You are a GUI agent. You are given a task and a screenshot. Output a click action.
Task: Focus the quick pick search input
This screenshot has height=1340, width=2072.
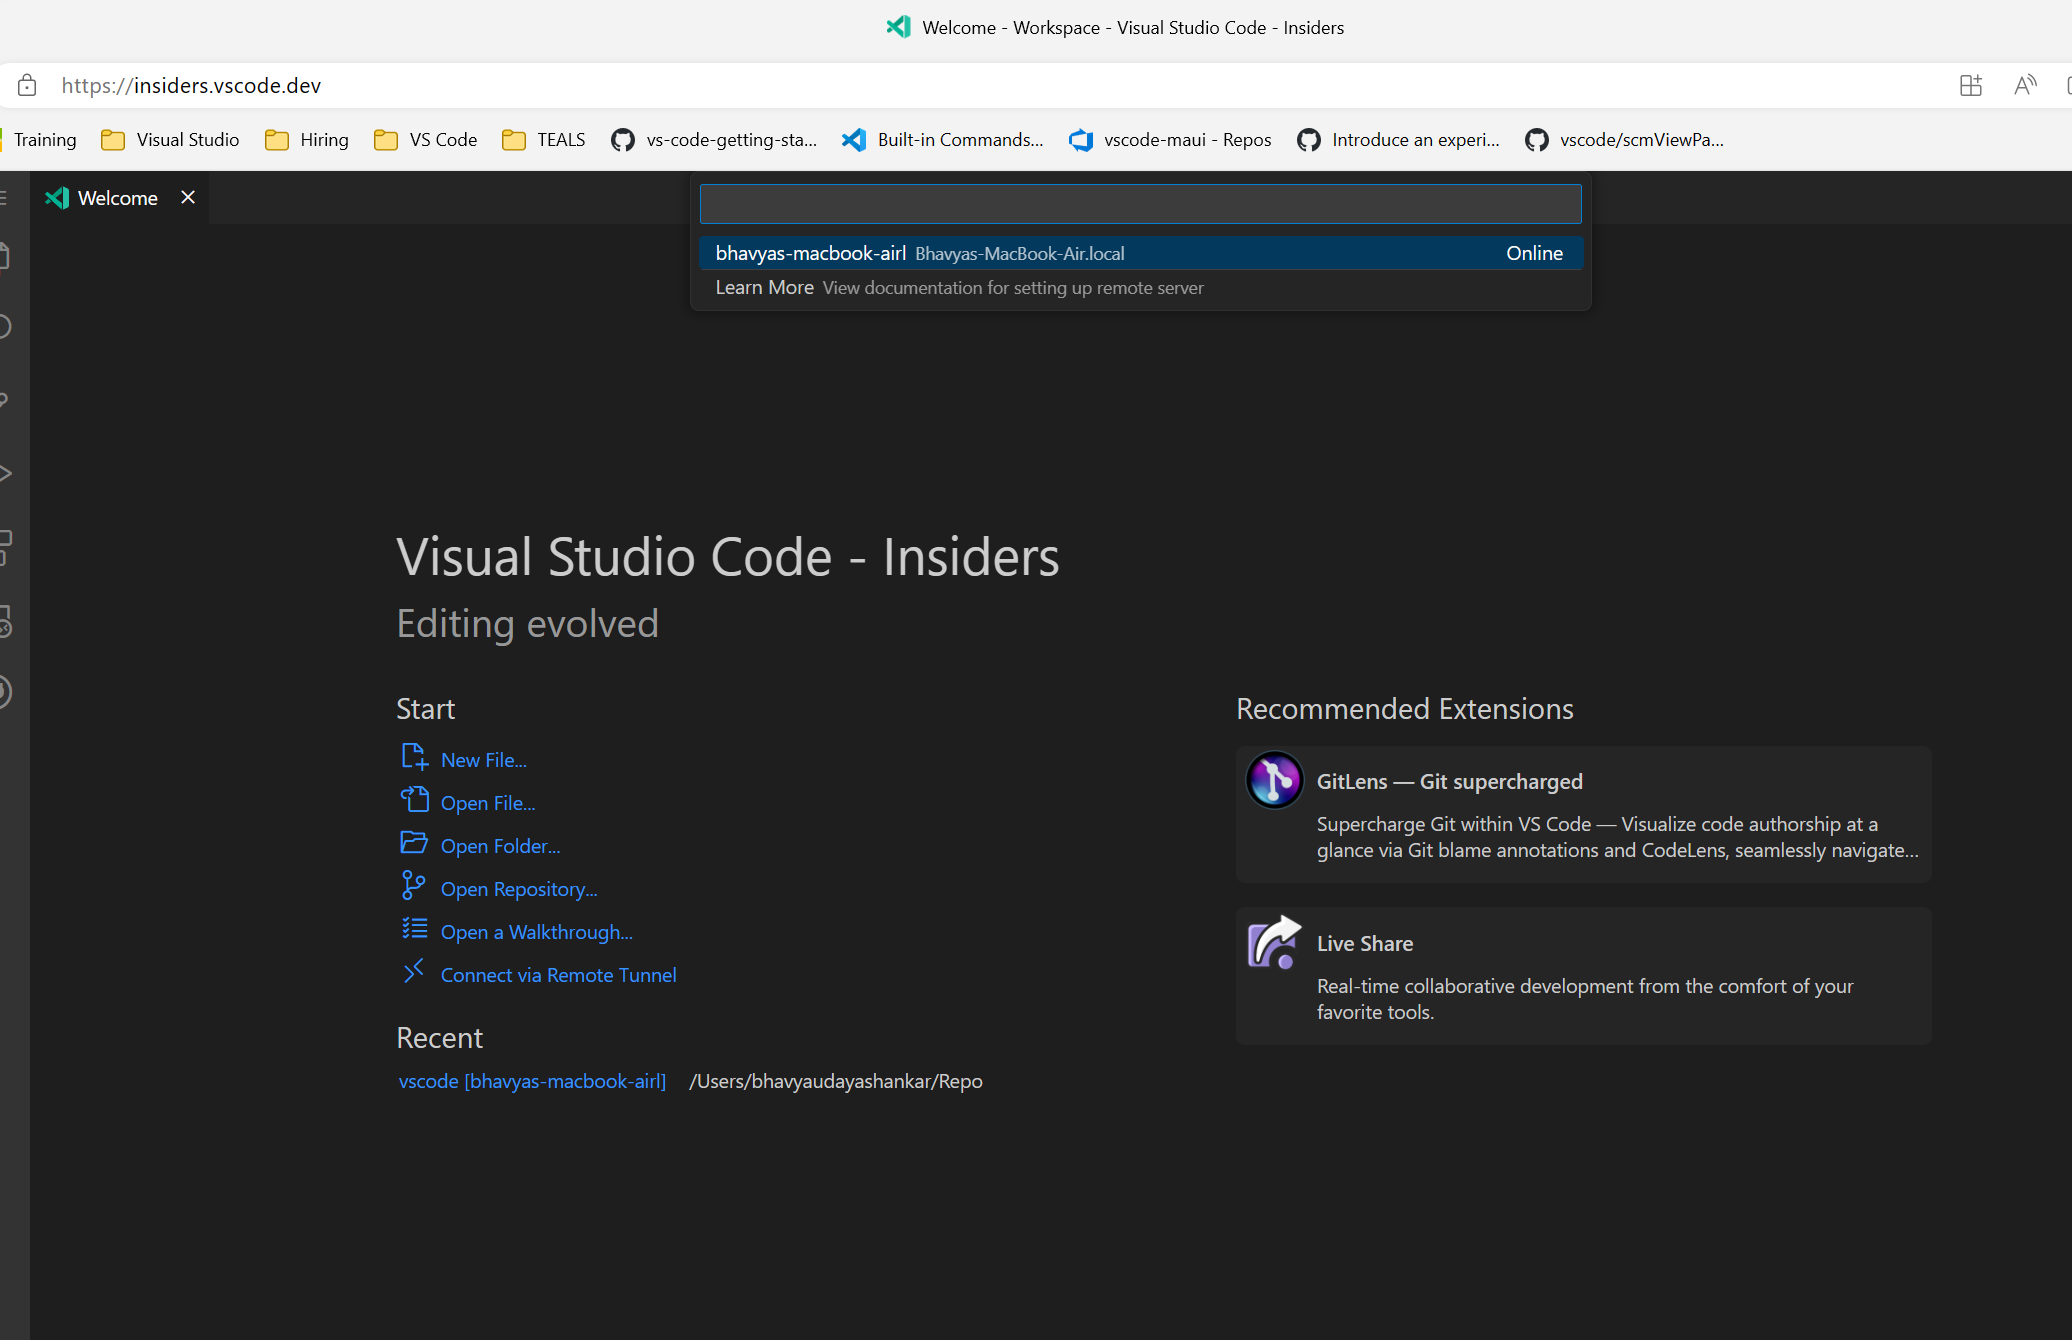(1140, 204)
